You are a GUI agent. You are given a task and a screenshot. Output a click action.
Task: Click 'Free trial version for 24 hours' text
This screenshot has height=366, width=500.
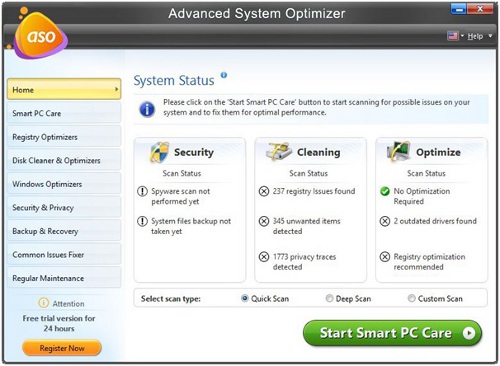59,323
